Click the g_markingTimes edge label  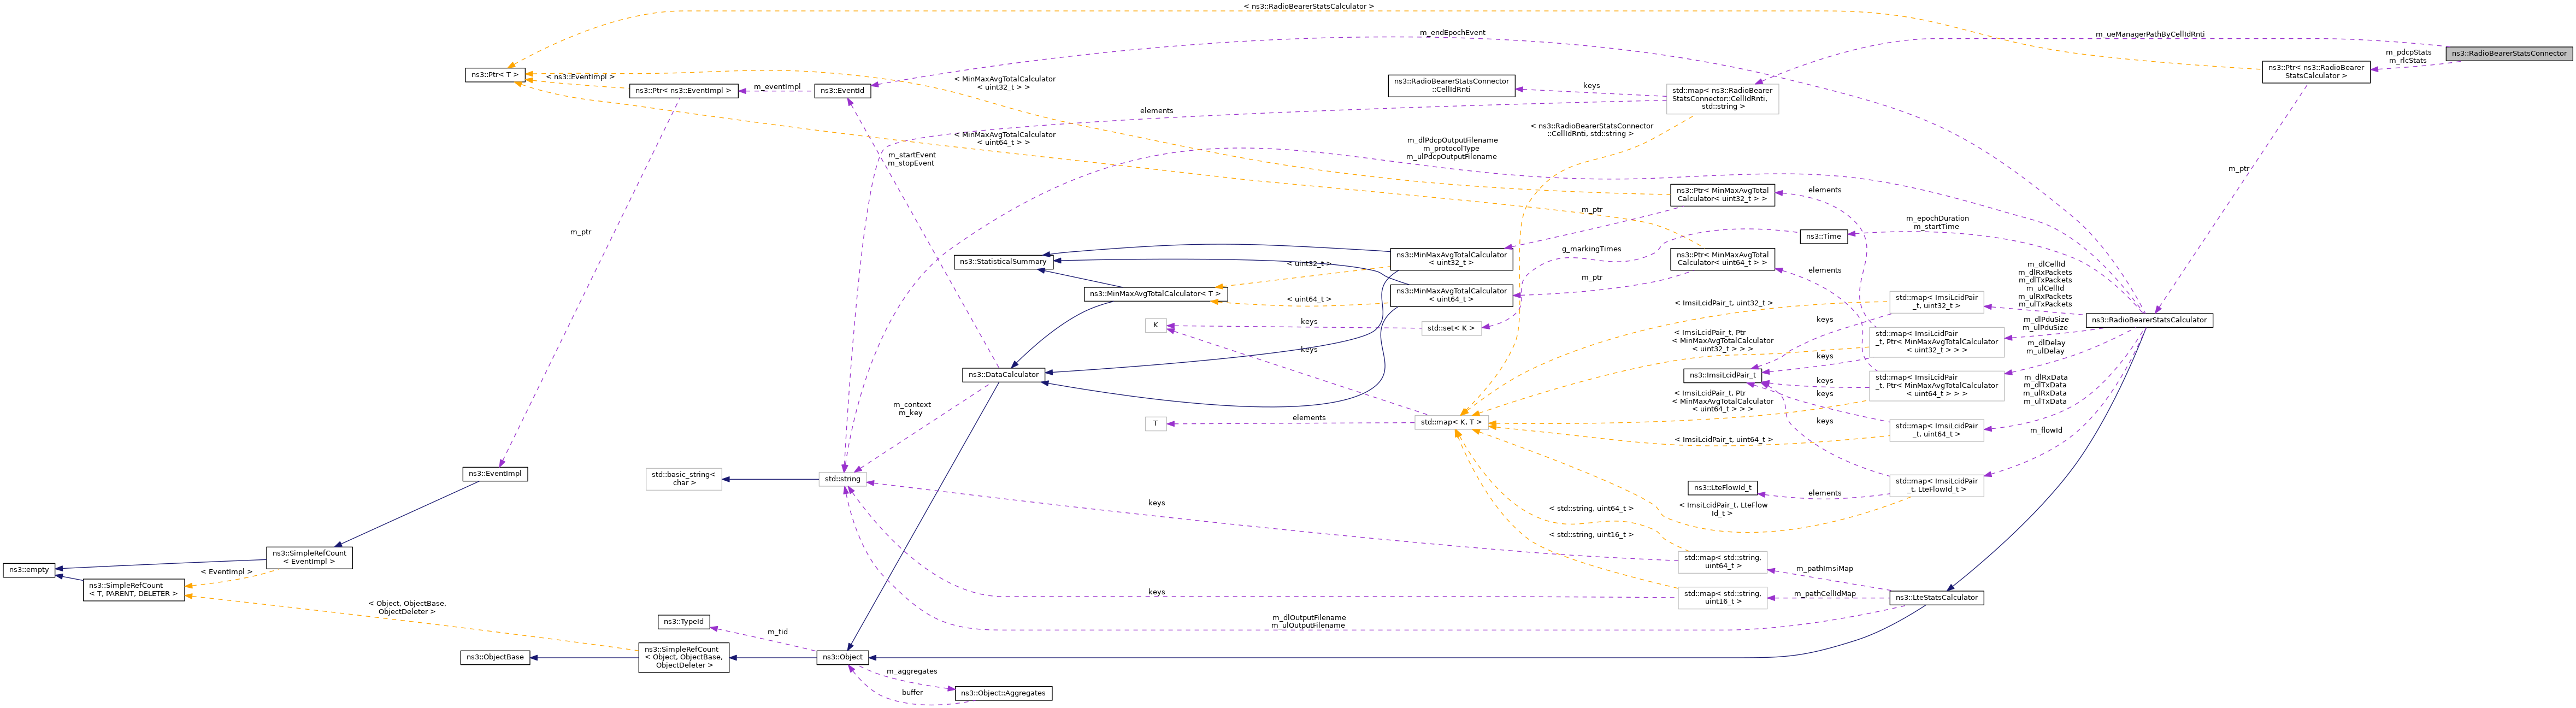tap(1591, 249)
